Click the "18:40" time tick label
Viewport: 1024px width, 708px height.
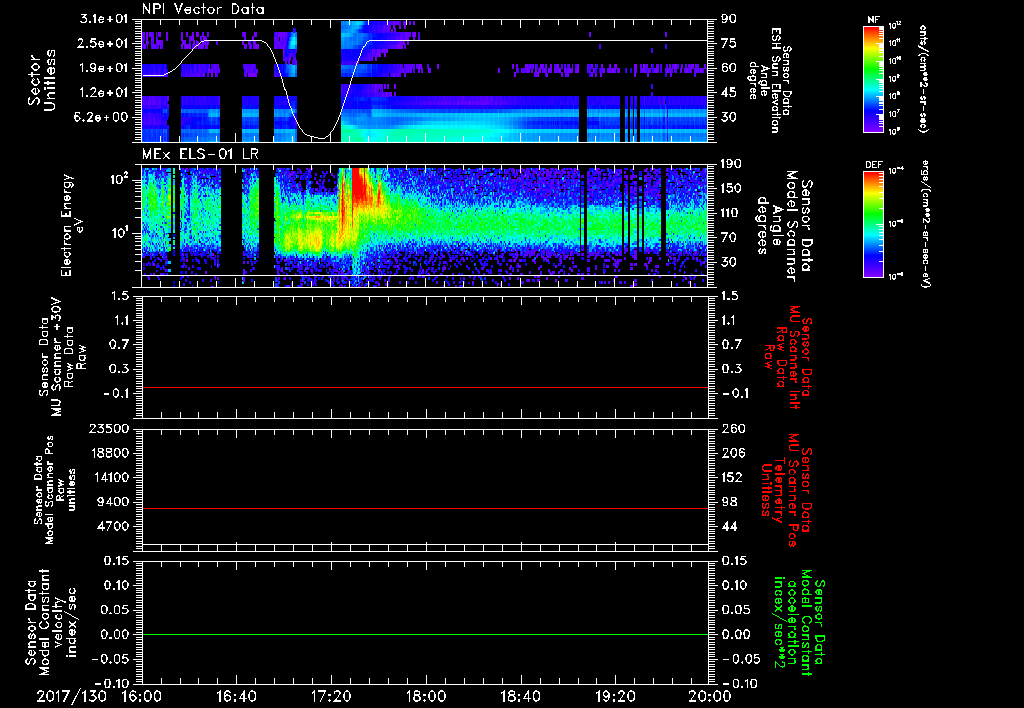[x=520, y=696]
